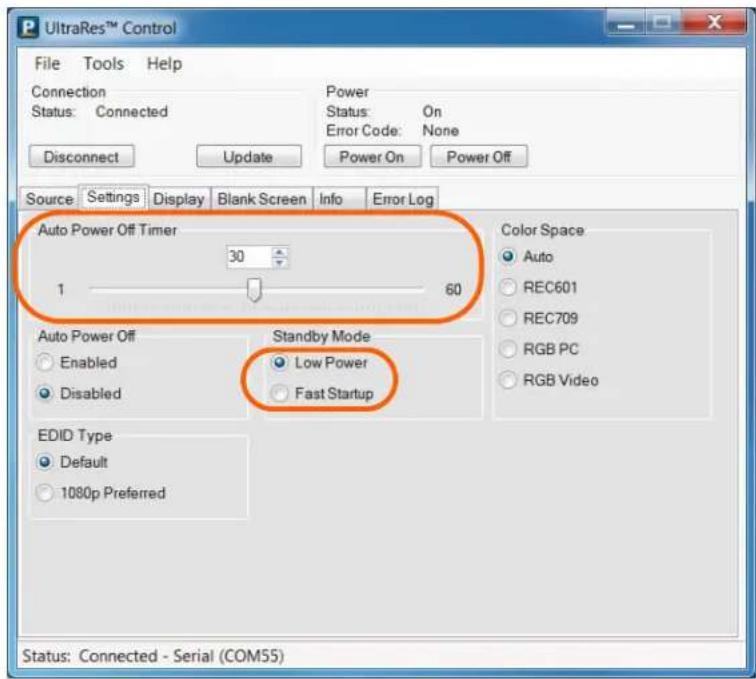Click the power status value 'On'

[432, 112]
